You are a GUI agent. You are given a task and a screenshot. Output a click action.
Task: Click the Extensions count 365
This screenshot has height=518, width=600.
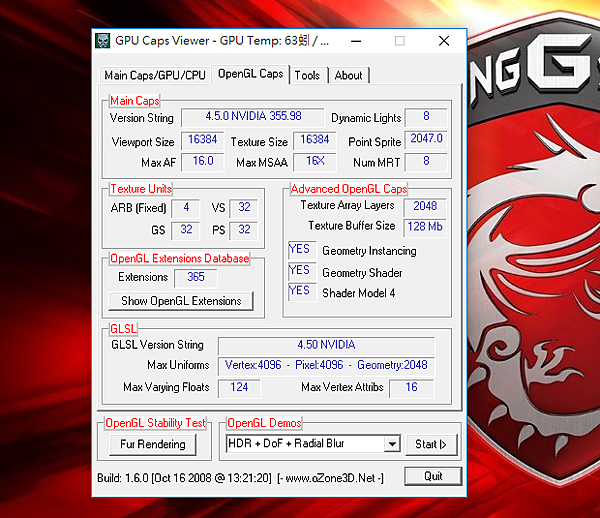pos(196,278)
